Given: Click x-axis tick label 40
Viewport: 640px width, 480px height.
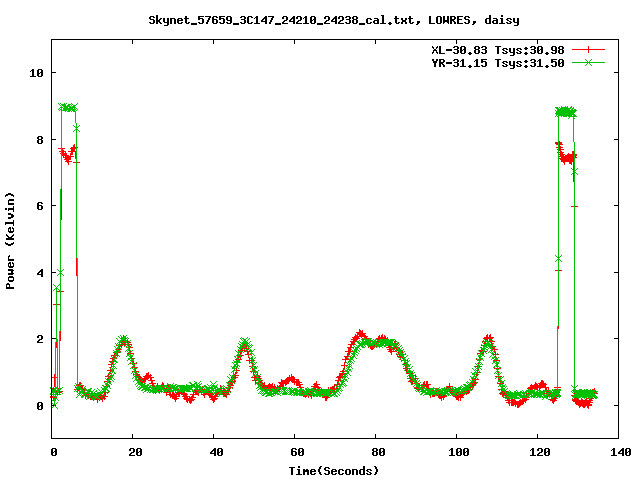Looking at the screenshot, I should click(216, 452).
